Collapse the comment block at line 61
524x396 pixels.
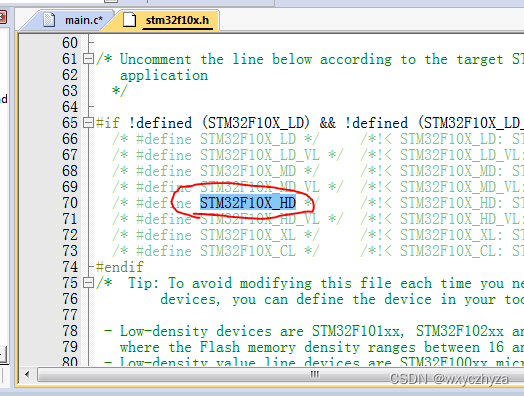pos(88,59)
